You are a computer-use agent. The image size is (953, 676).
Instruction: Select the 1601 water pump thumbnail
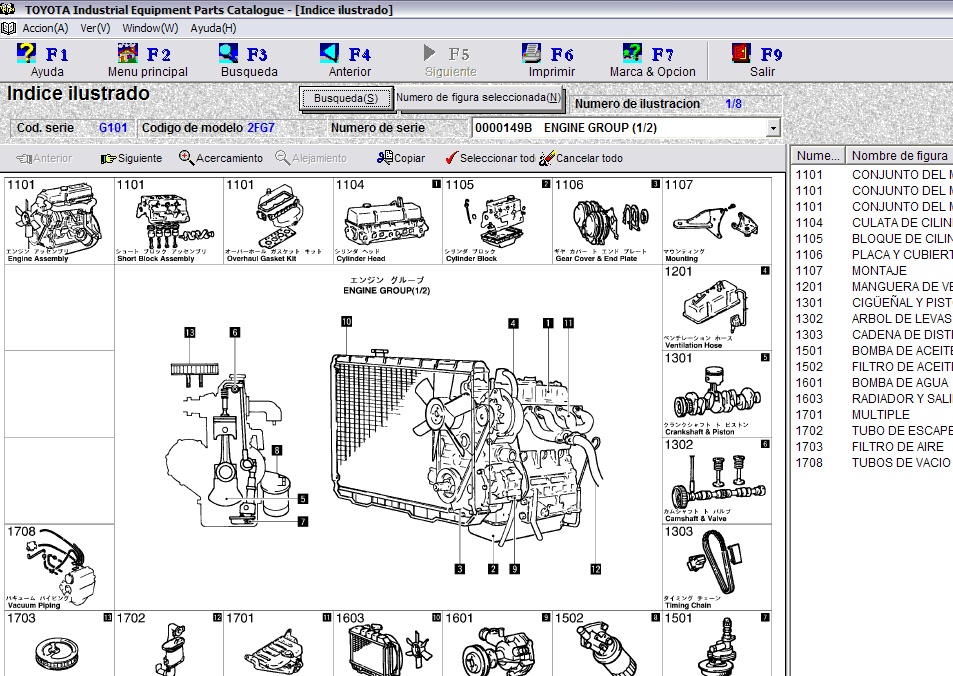click(497, 644)
